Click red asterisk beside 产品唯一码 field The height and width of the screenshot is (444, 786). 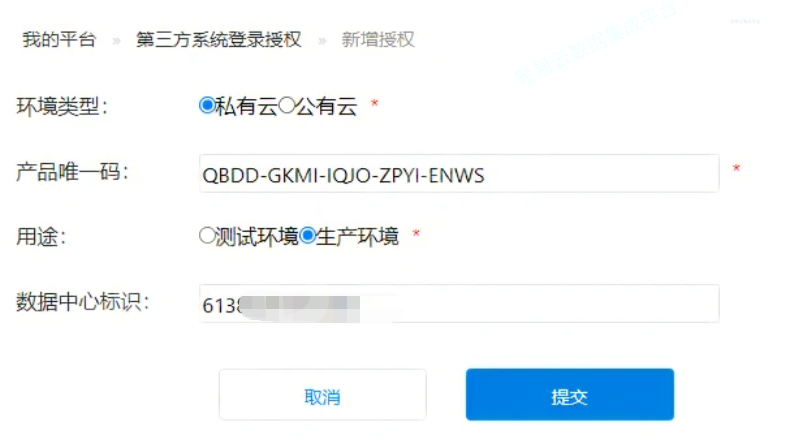click(x=736, y=168)
